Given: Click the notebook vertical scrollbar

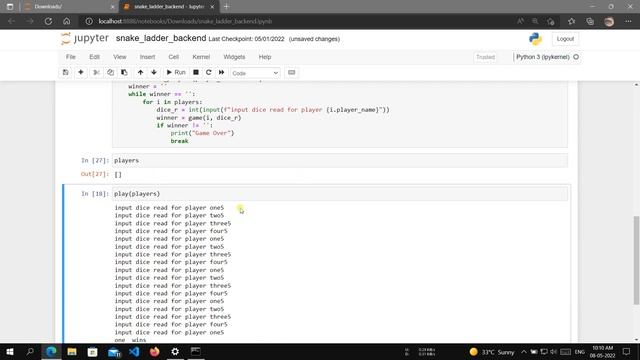Looking at the screenshot, I should [x=636, y=260].
